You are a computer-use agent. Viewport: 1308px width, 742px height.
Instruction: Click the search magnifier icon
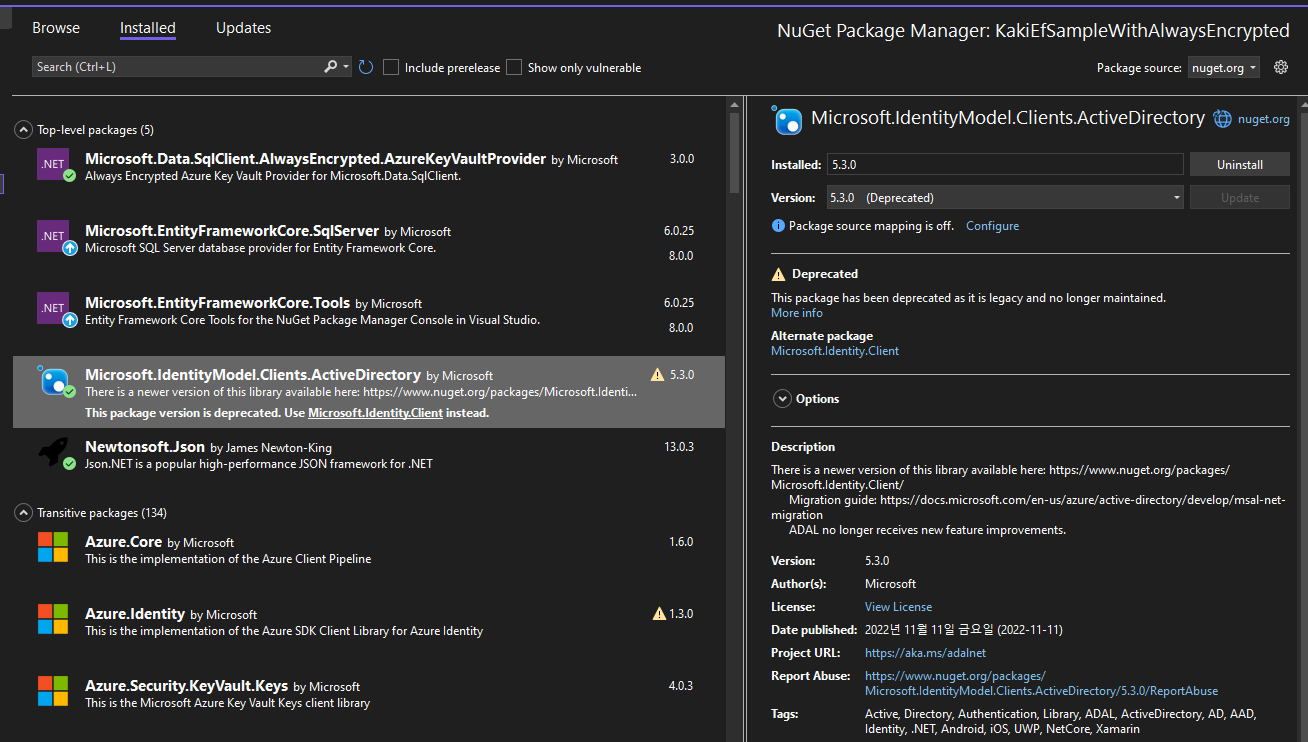click(x=331, y=67)
